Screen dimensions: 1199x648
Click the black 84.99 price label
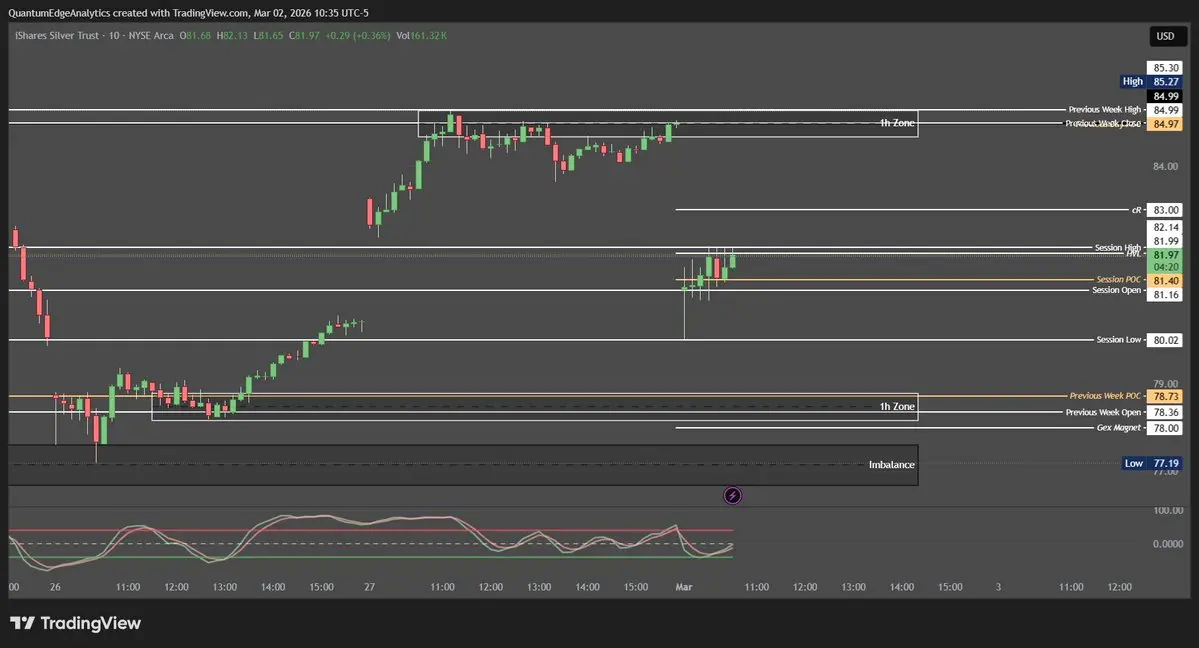1165,96
